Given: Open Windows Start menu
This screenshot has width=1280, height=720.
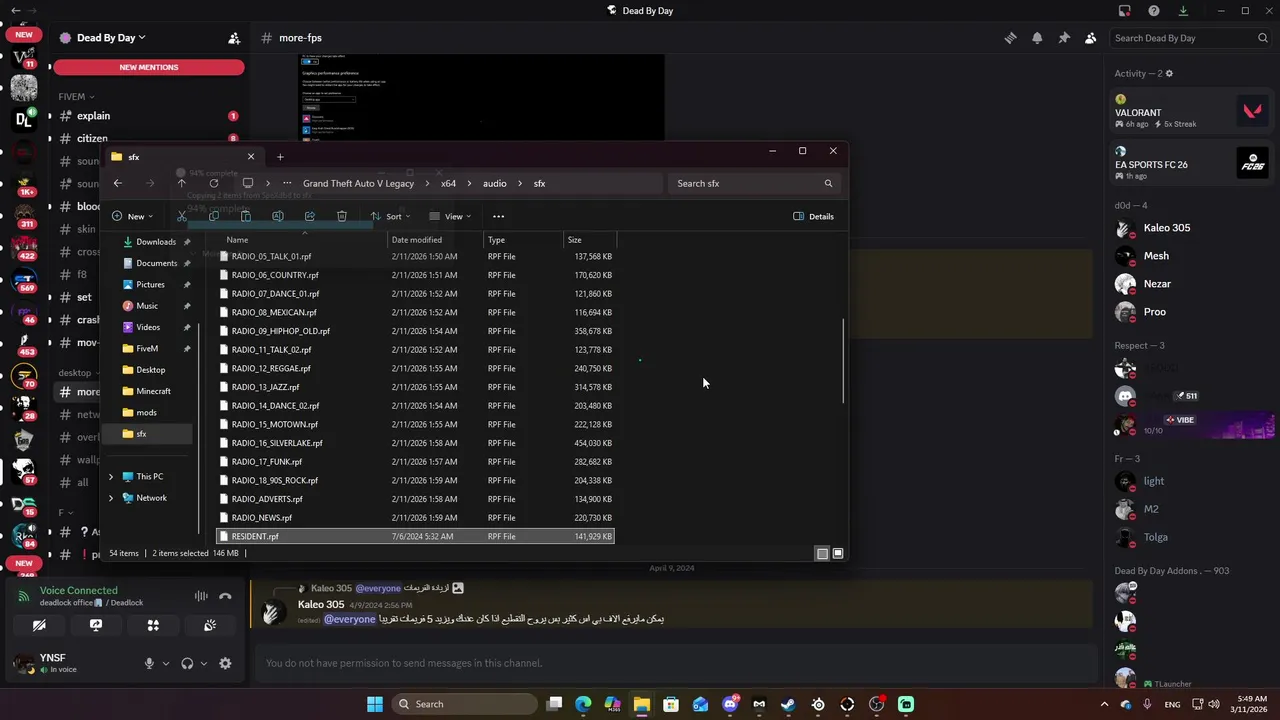Looking at the screenshot, I should tap(375, 704).
